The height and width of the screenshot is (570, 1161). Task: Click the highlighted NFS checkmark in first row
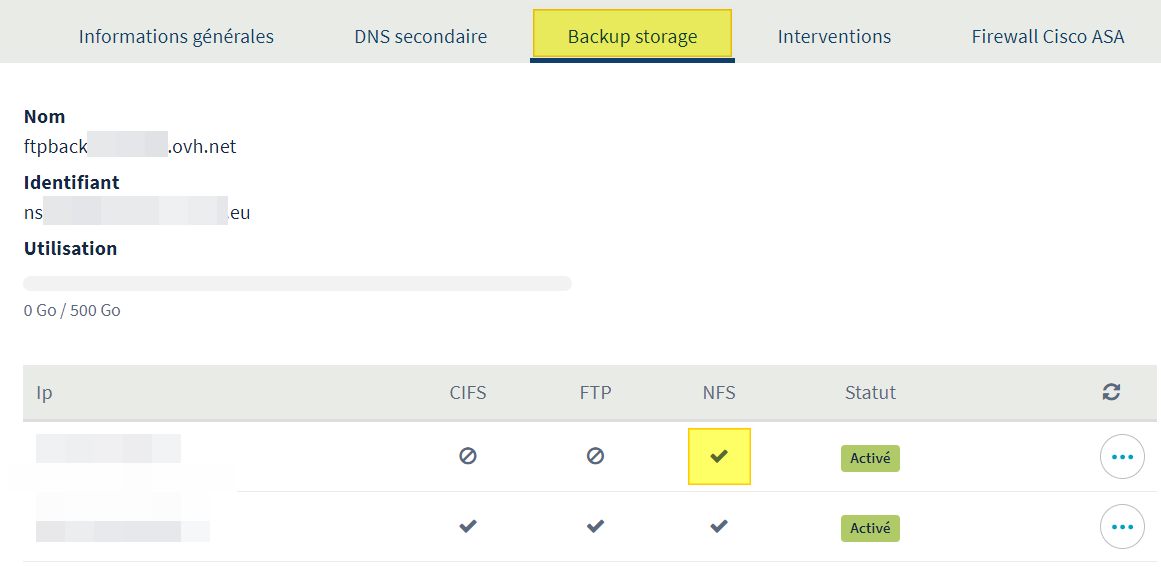click(719, 456)
